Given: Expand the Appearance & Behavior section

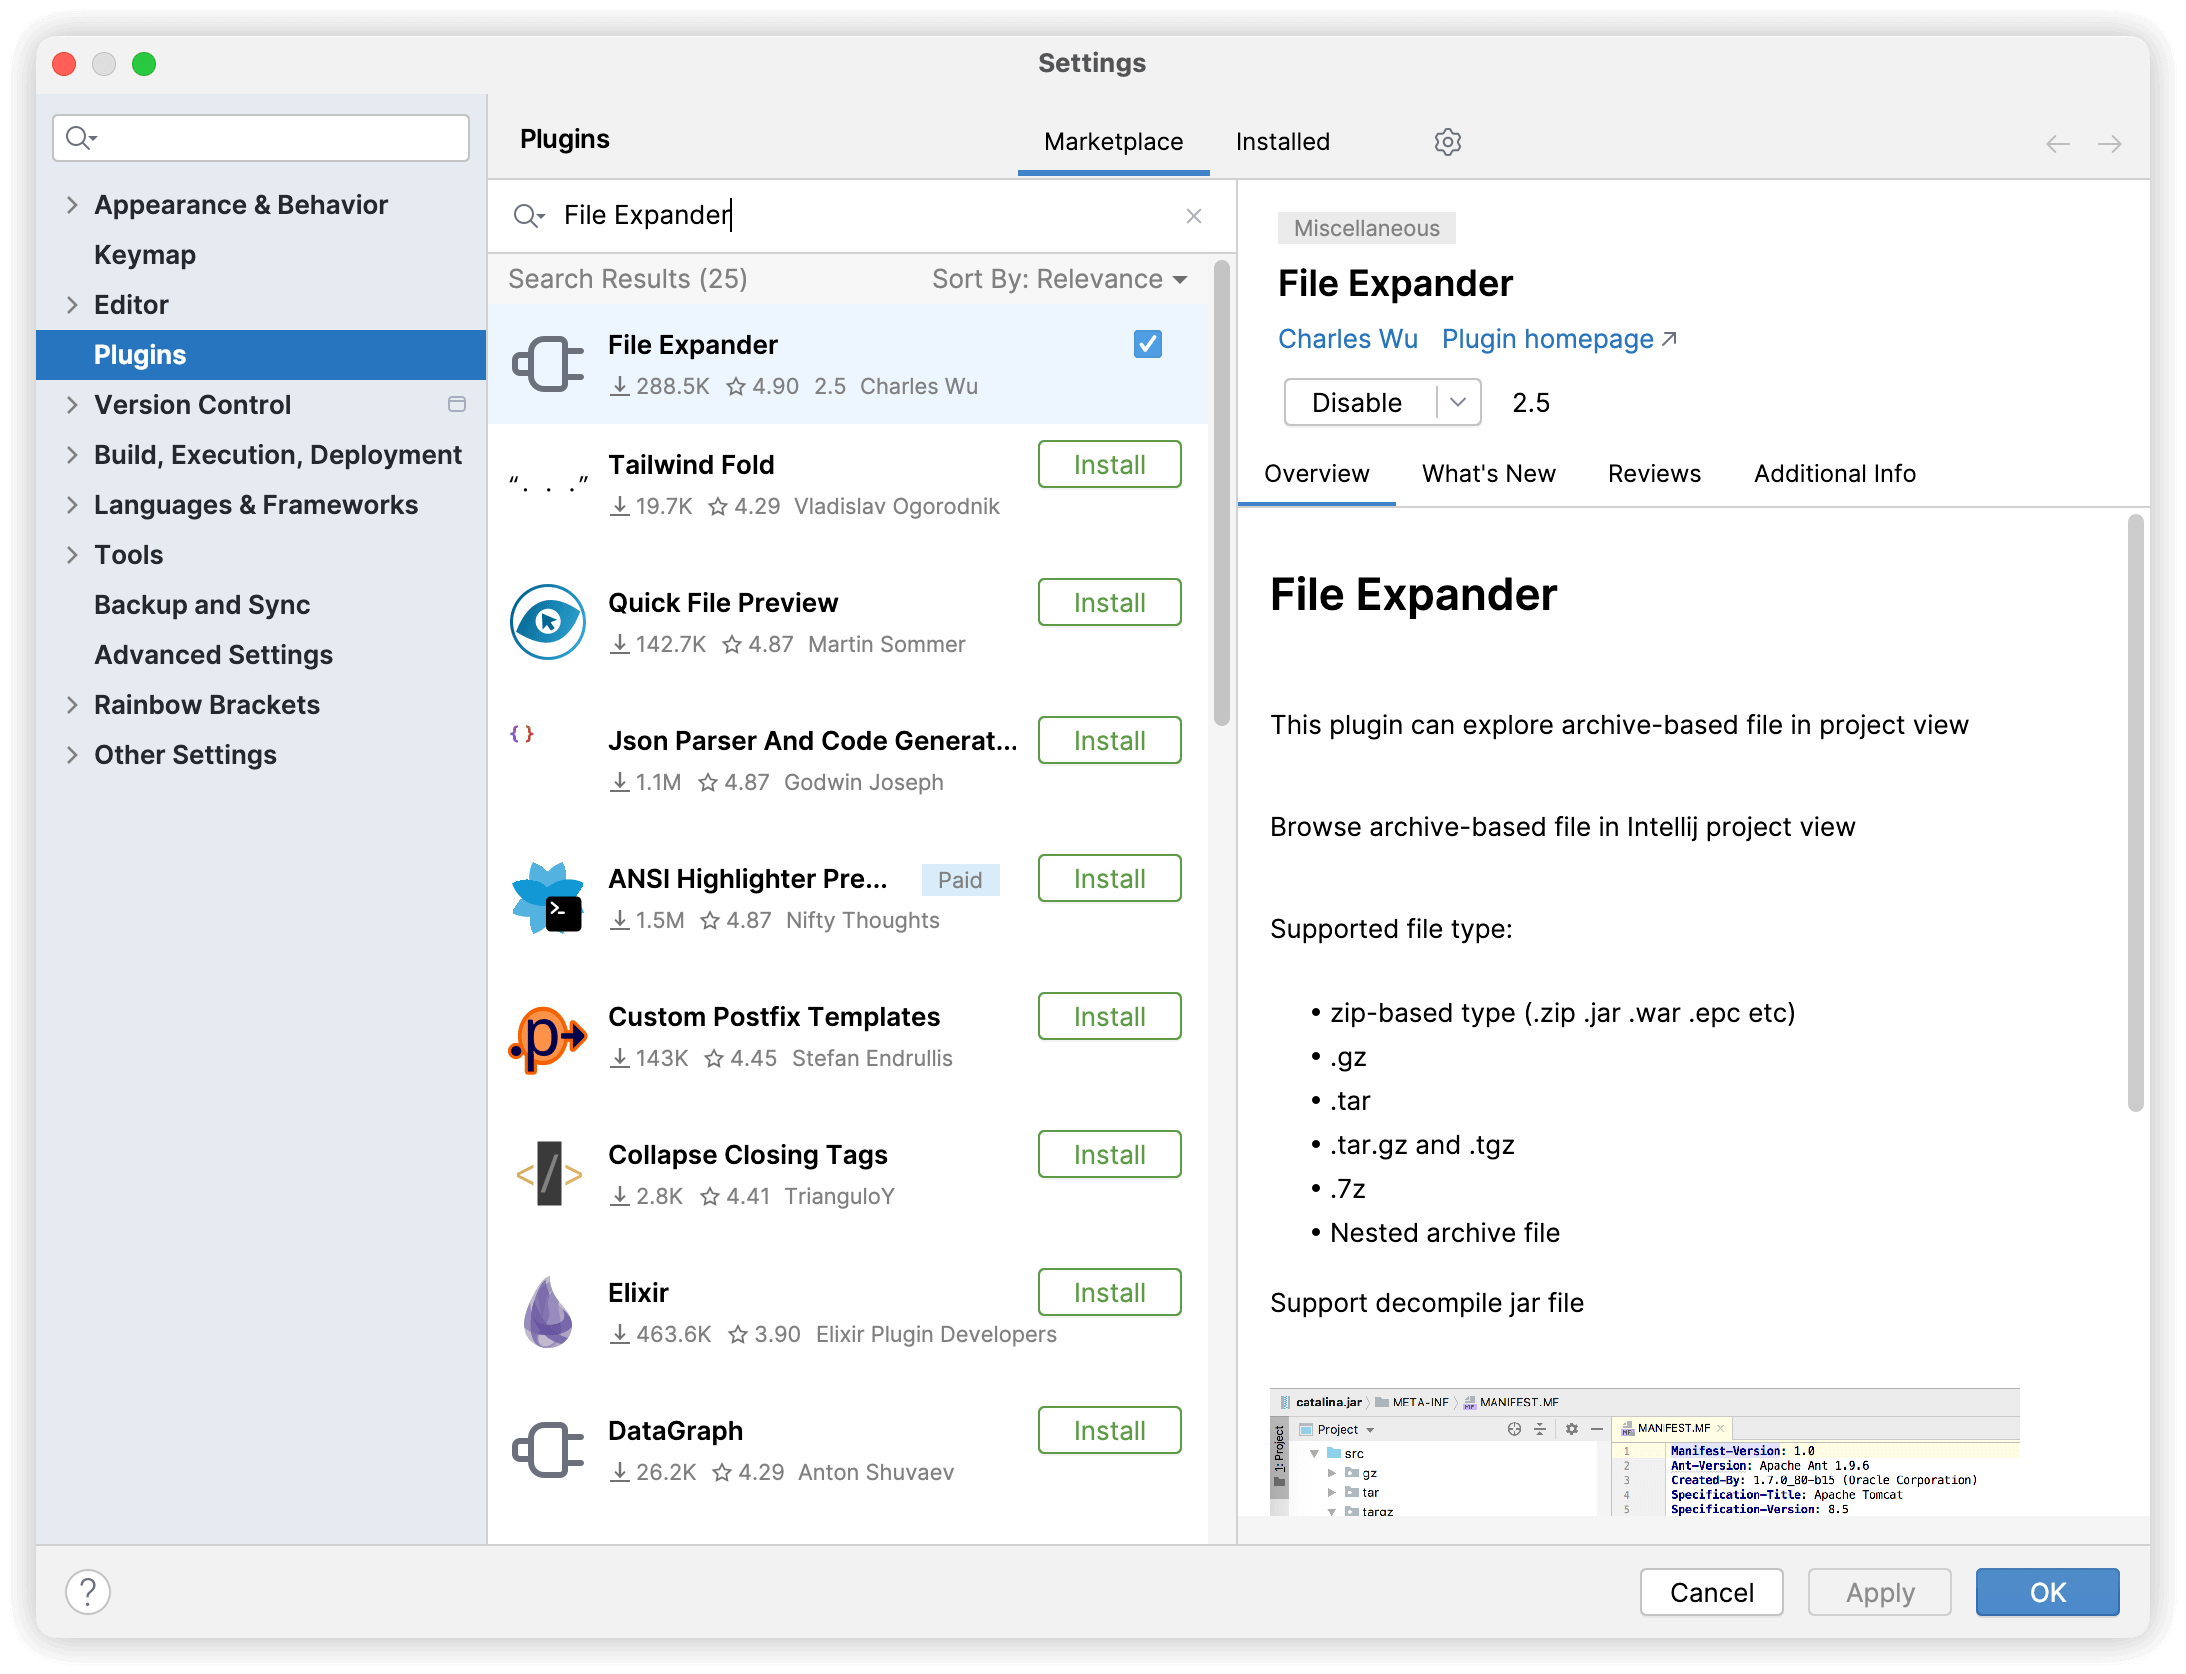Looking at the screenshot, I should 72,204.
